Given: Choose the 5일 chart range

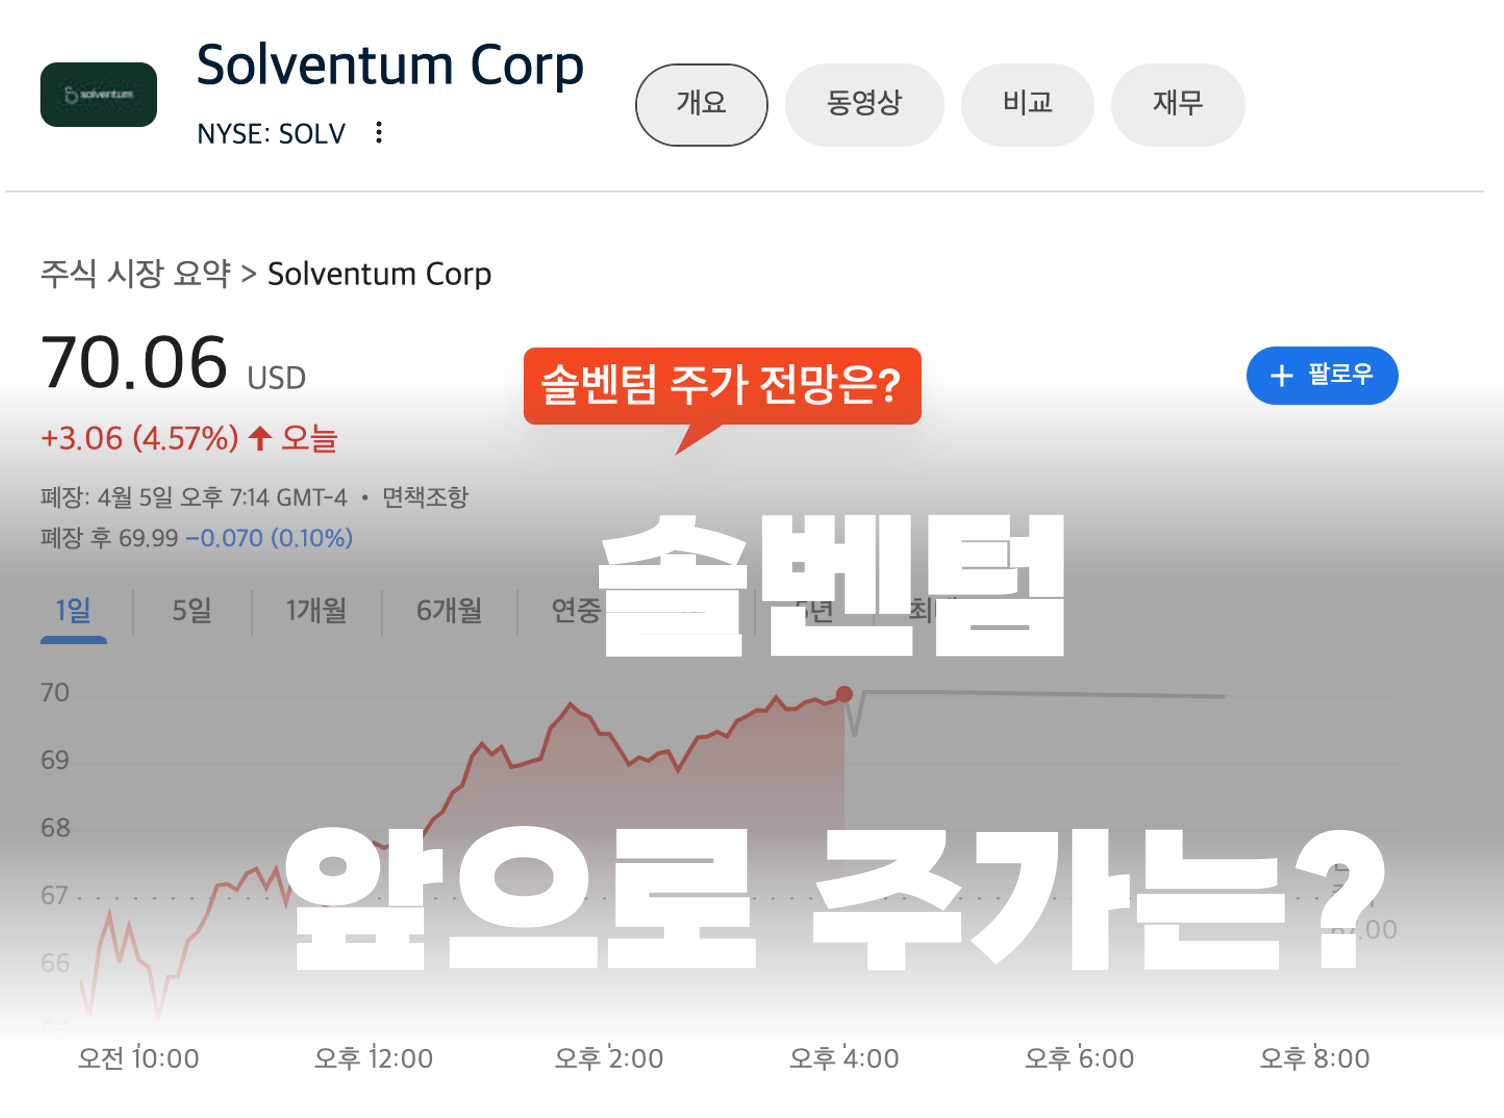Looking at the screenshot, I should 191,610.
